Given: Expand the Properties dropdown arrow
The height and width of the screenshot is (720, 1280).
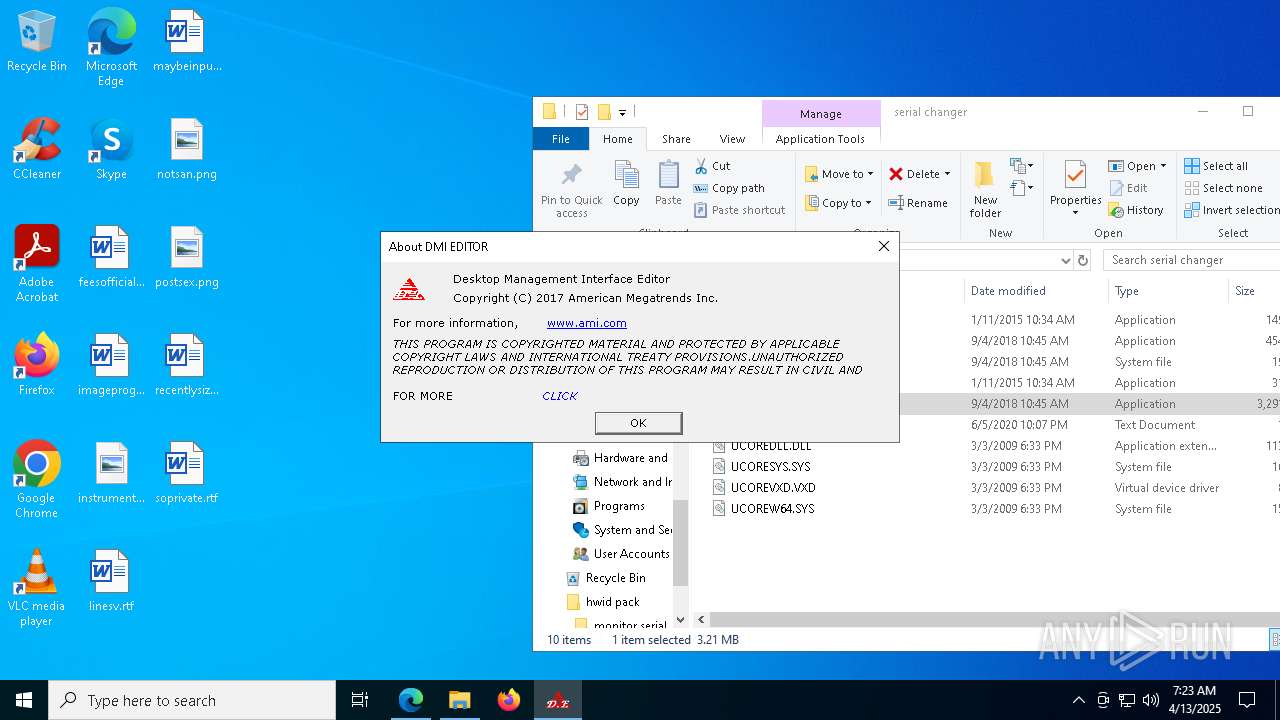Looking at the screenshot, I should [1076, 212].
